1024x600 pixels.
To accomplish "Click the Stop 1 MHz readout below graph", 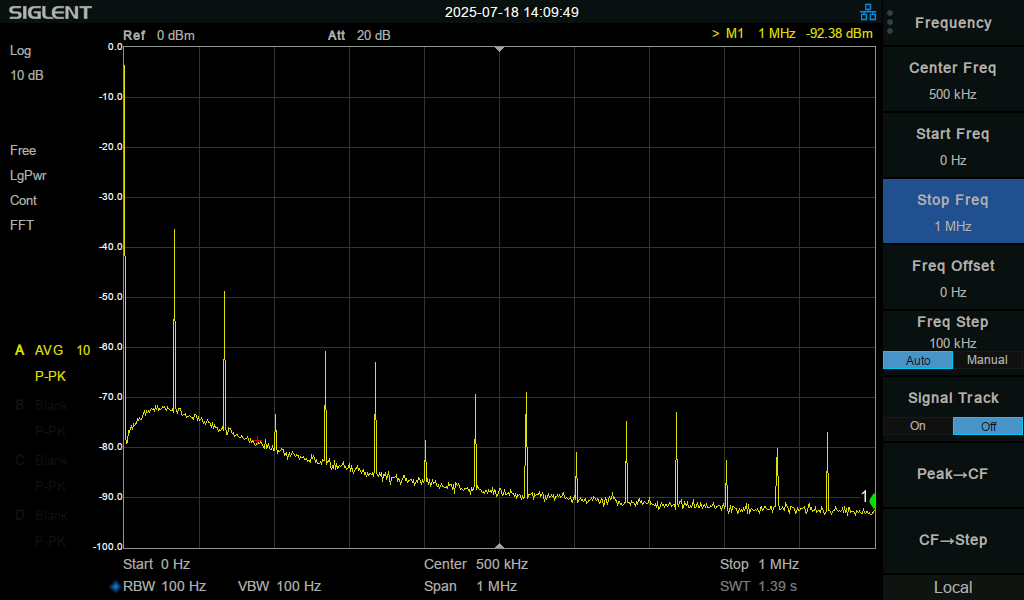I will (x=760, y=564).
